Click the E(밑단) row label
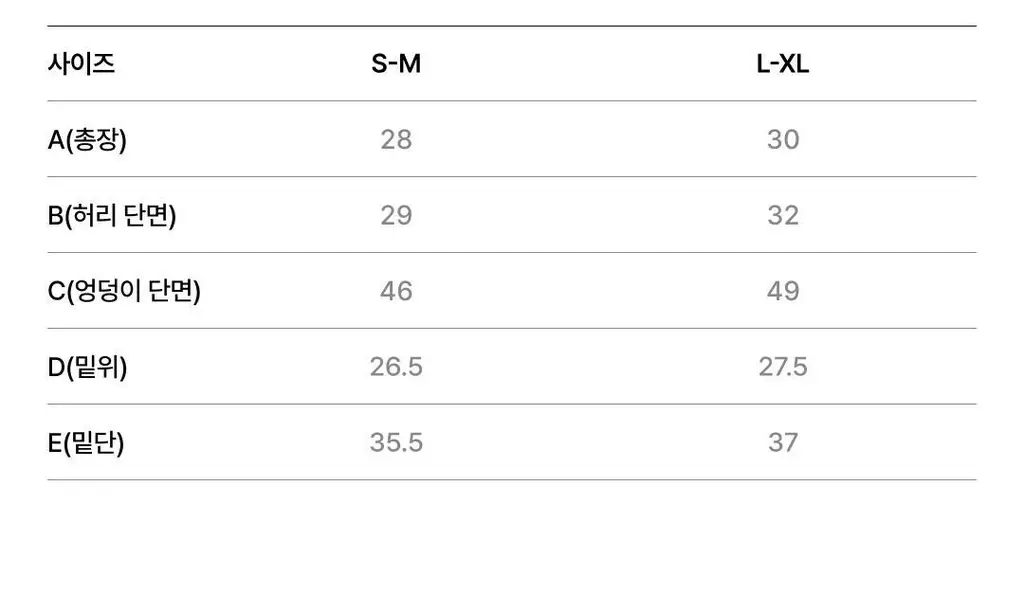Viewport: 1024px width, 594px height. tap(86, 442)
